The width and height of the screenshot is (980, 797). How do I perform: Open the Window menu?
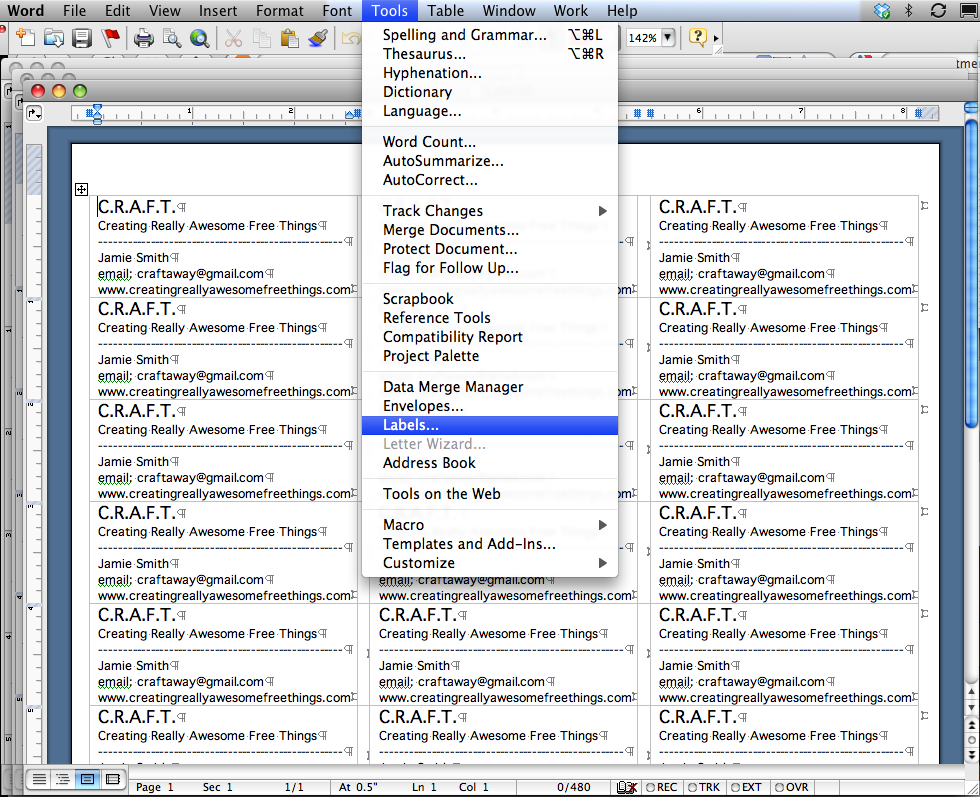(x=509, y=11)
